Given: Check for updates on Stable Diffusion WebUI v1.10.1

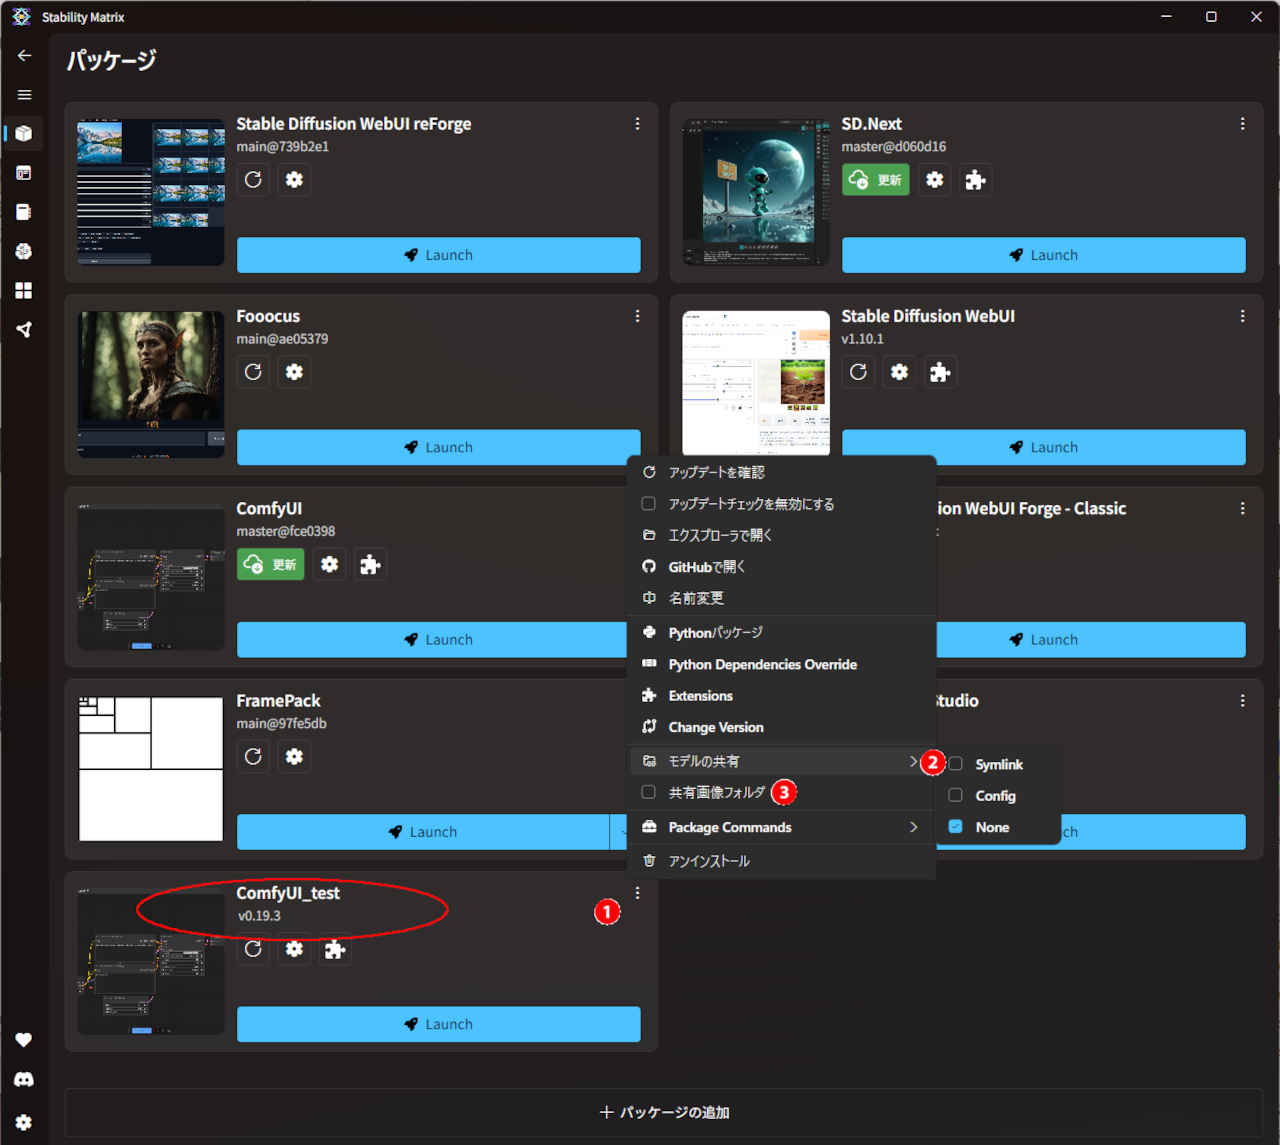Looking at the screenshot, I should [x=858, y=371].
